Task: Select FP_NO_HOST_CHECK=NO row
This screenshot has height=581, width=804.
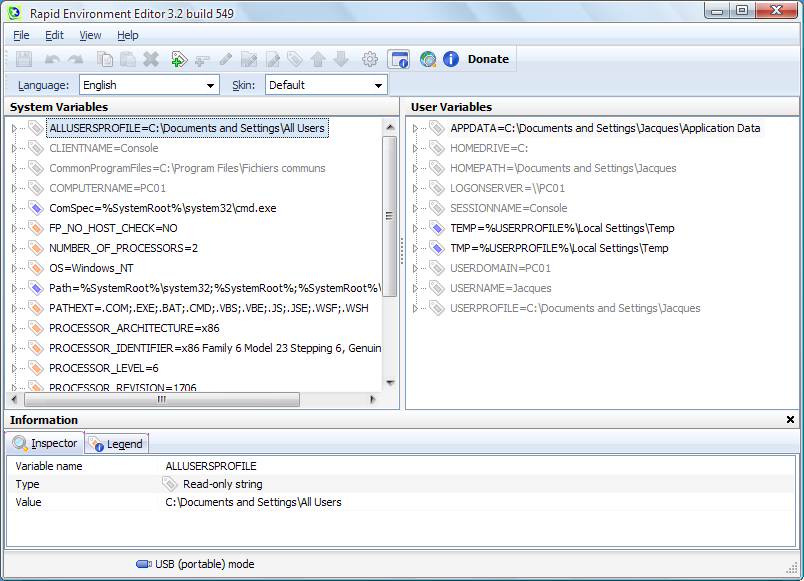Action: pyautogui.click(x=113, y=228)
